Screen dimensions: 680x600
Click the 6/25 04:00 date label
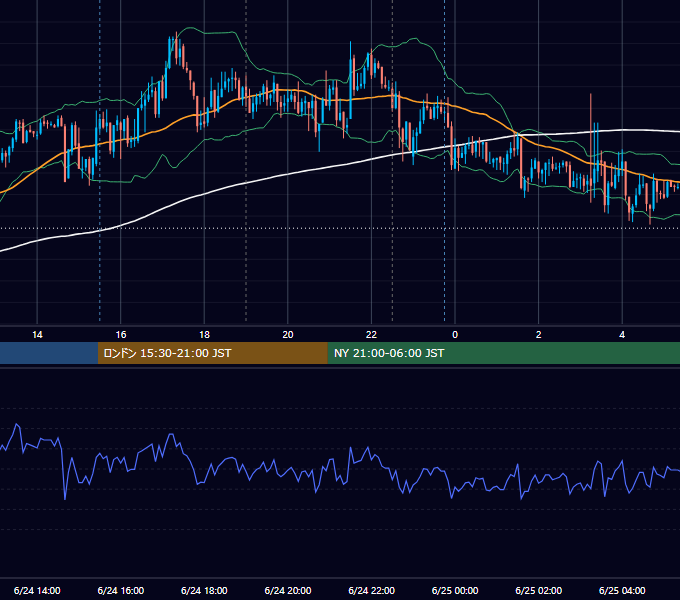coord(622,590)
